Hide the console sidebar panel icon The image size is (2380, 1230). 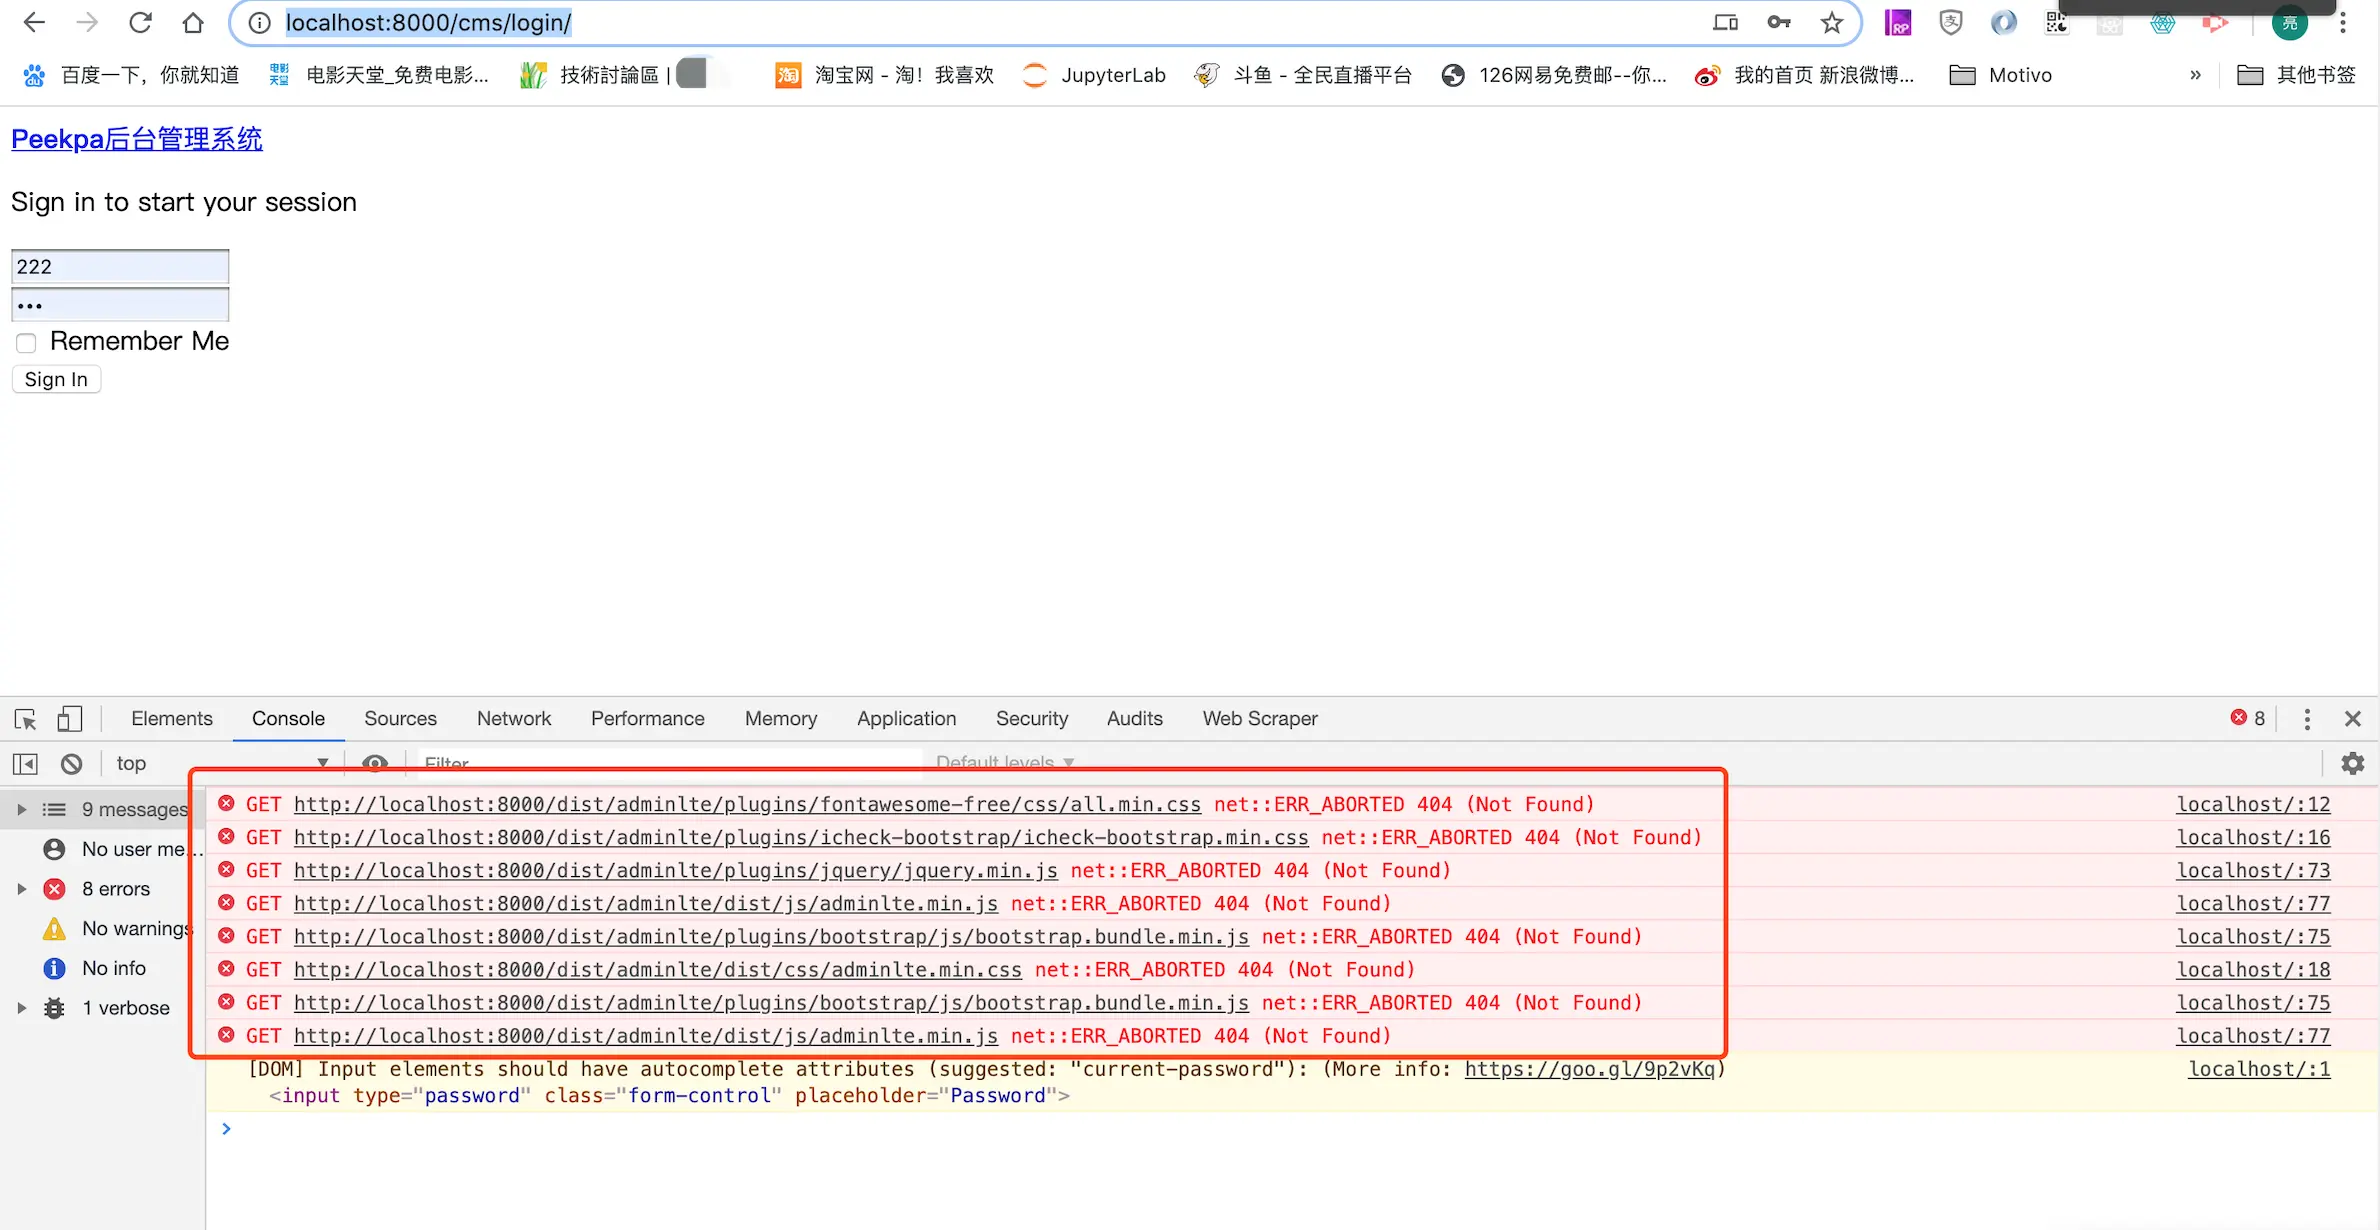(x=25, y=764)
